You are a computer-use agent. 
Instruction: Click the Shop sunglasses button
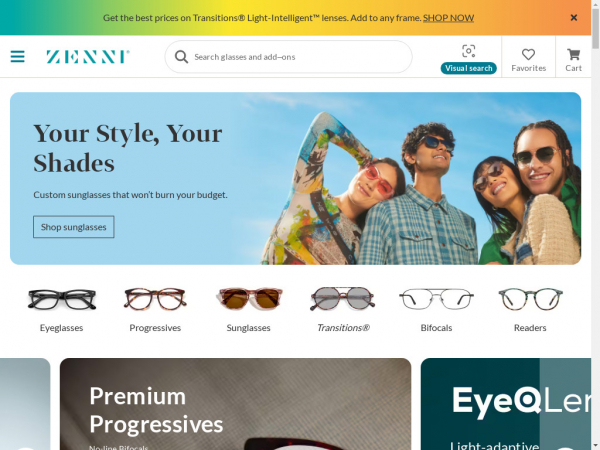[73, 227]
